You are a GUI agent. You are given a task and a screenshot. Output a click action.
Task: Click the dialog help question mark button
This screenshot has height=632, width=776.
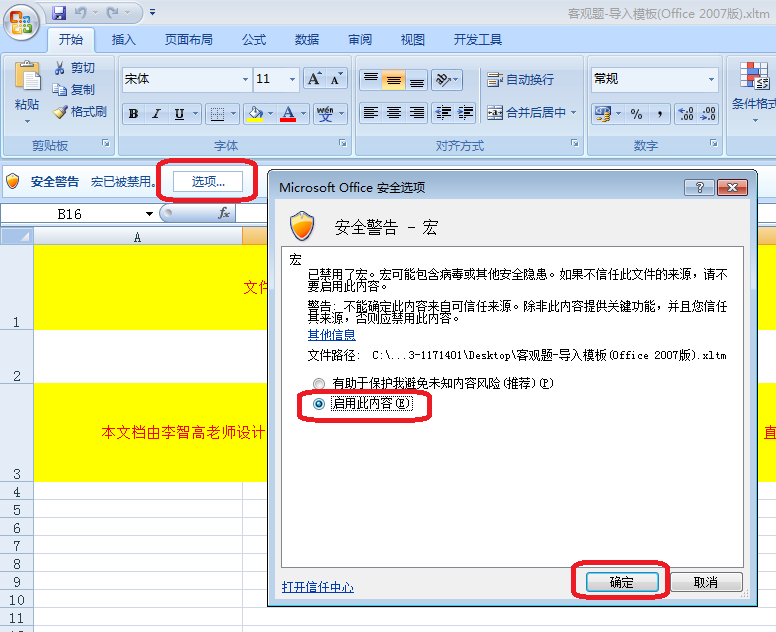pos(699,188)
